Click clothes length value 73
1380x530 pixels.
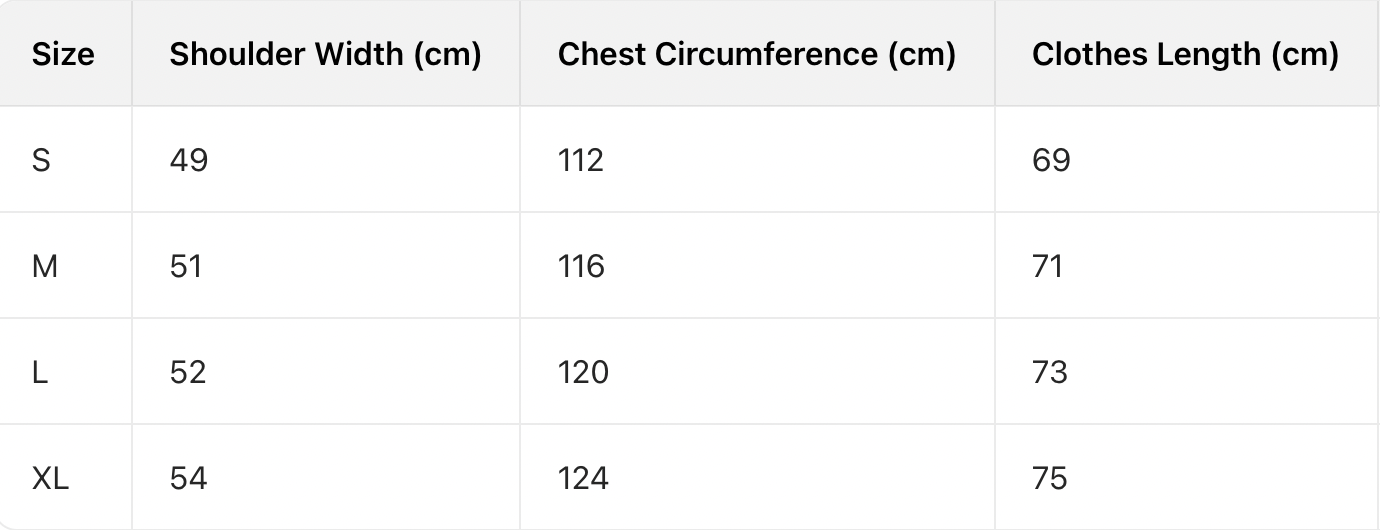tap(1050, 372)
